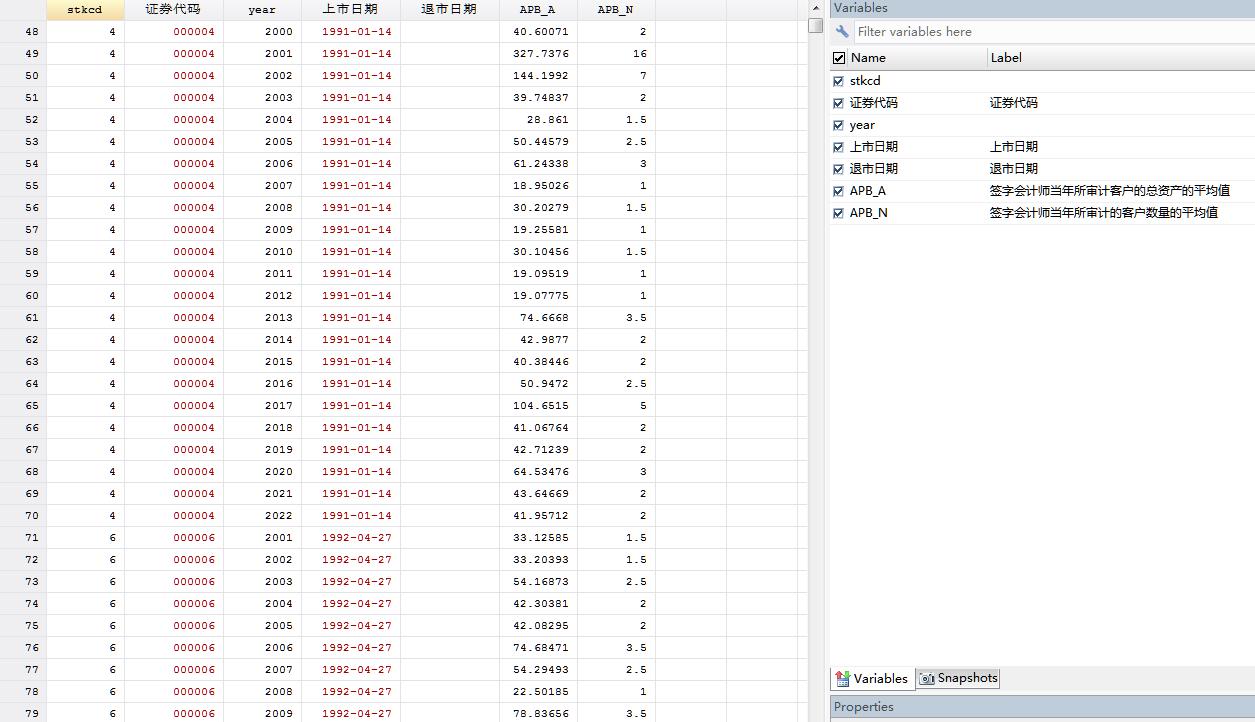This screenshot has width=1255, height=722.
Task: Click the Variables tab table icon
Action: pyautogui.click(x=842, y=678)
